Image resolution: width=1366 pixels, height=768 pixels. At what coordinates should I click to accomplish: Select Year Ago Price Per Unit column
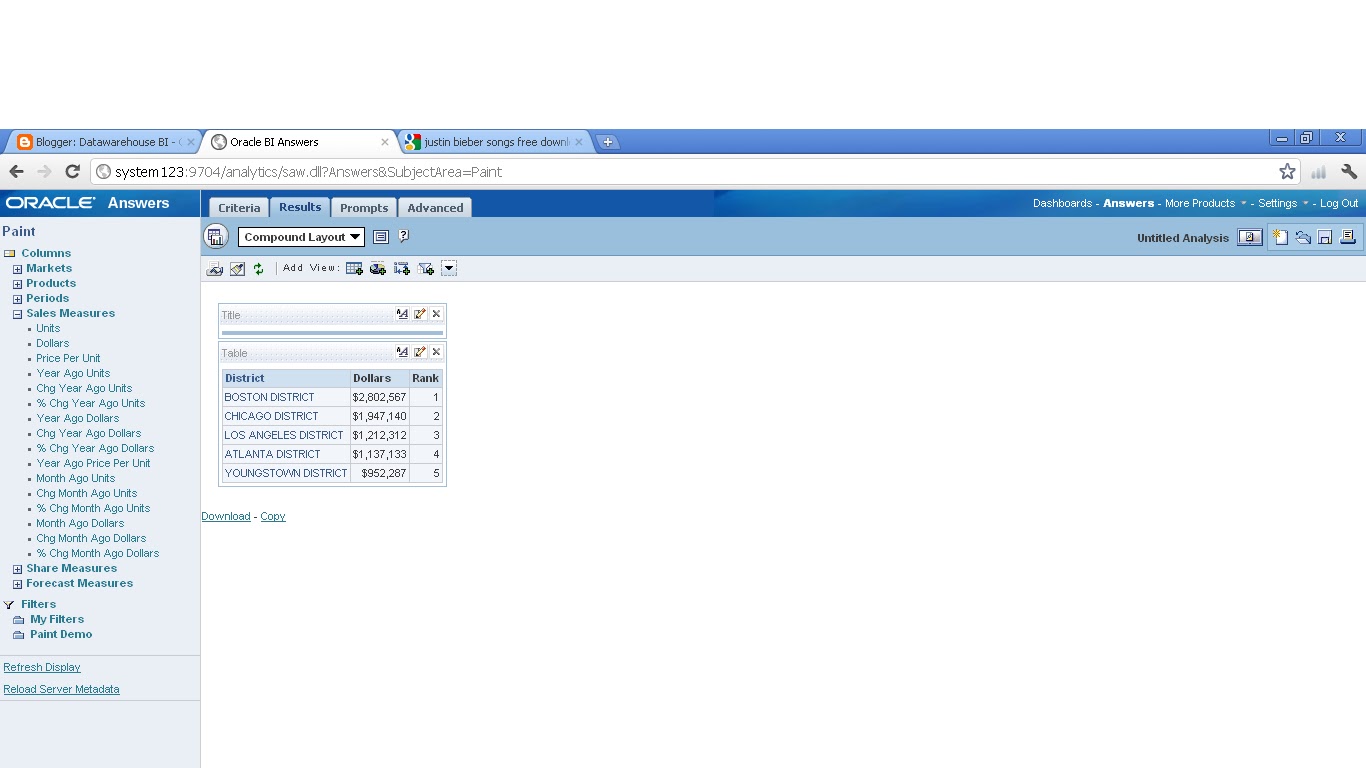tap(93, 463)
